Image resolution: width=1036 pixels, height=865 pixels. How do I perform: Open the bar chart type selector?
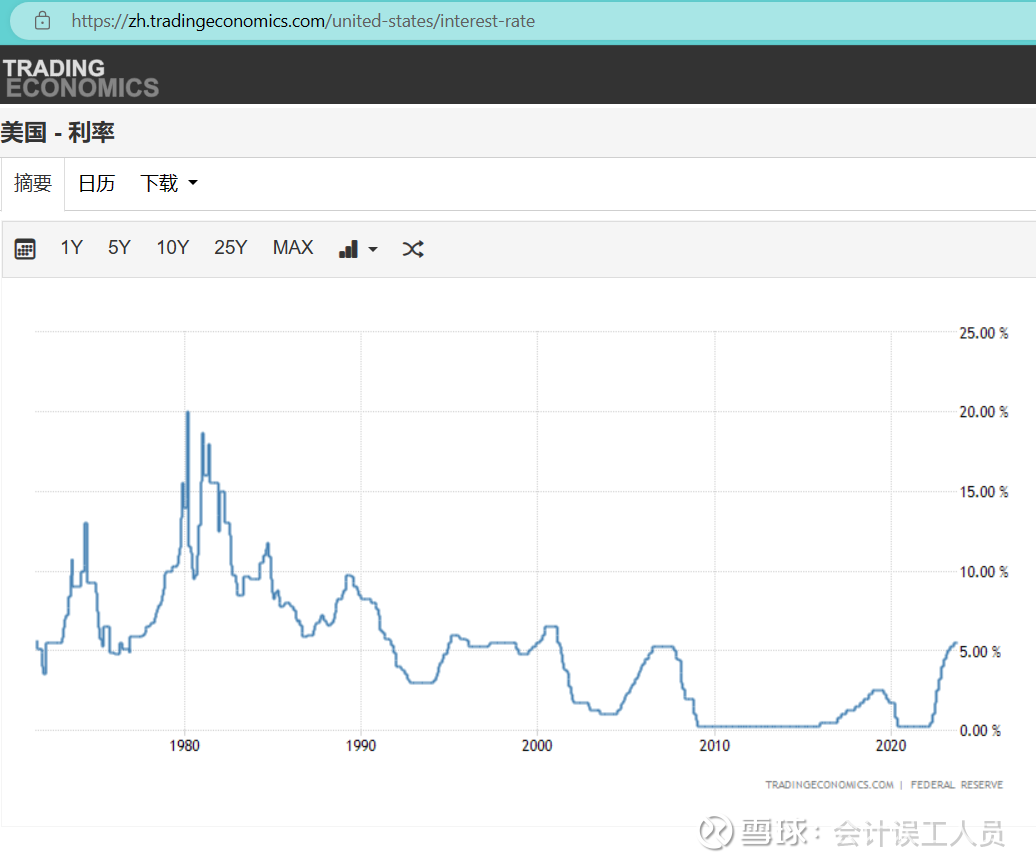coord(348,249)
